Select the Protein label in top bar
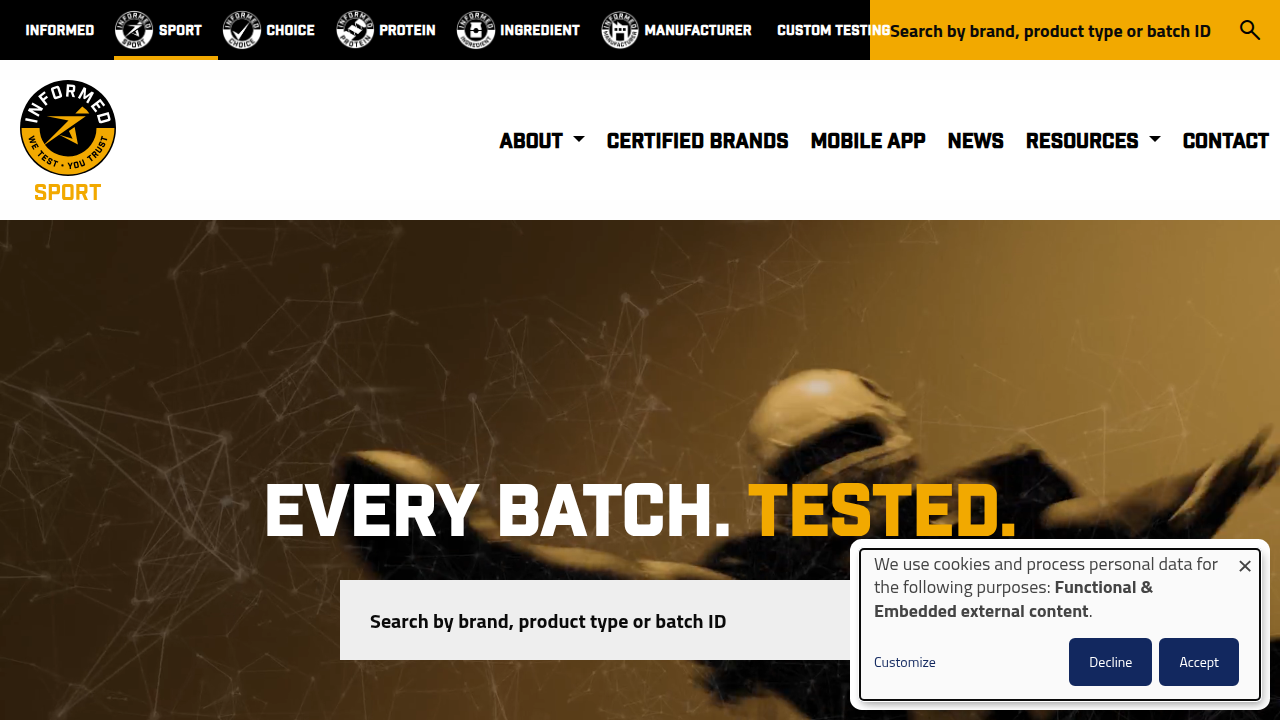The image size is (1280, 720). coord(407,30)
